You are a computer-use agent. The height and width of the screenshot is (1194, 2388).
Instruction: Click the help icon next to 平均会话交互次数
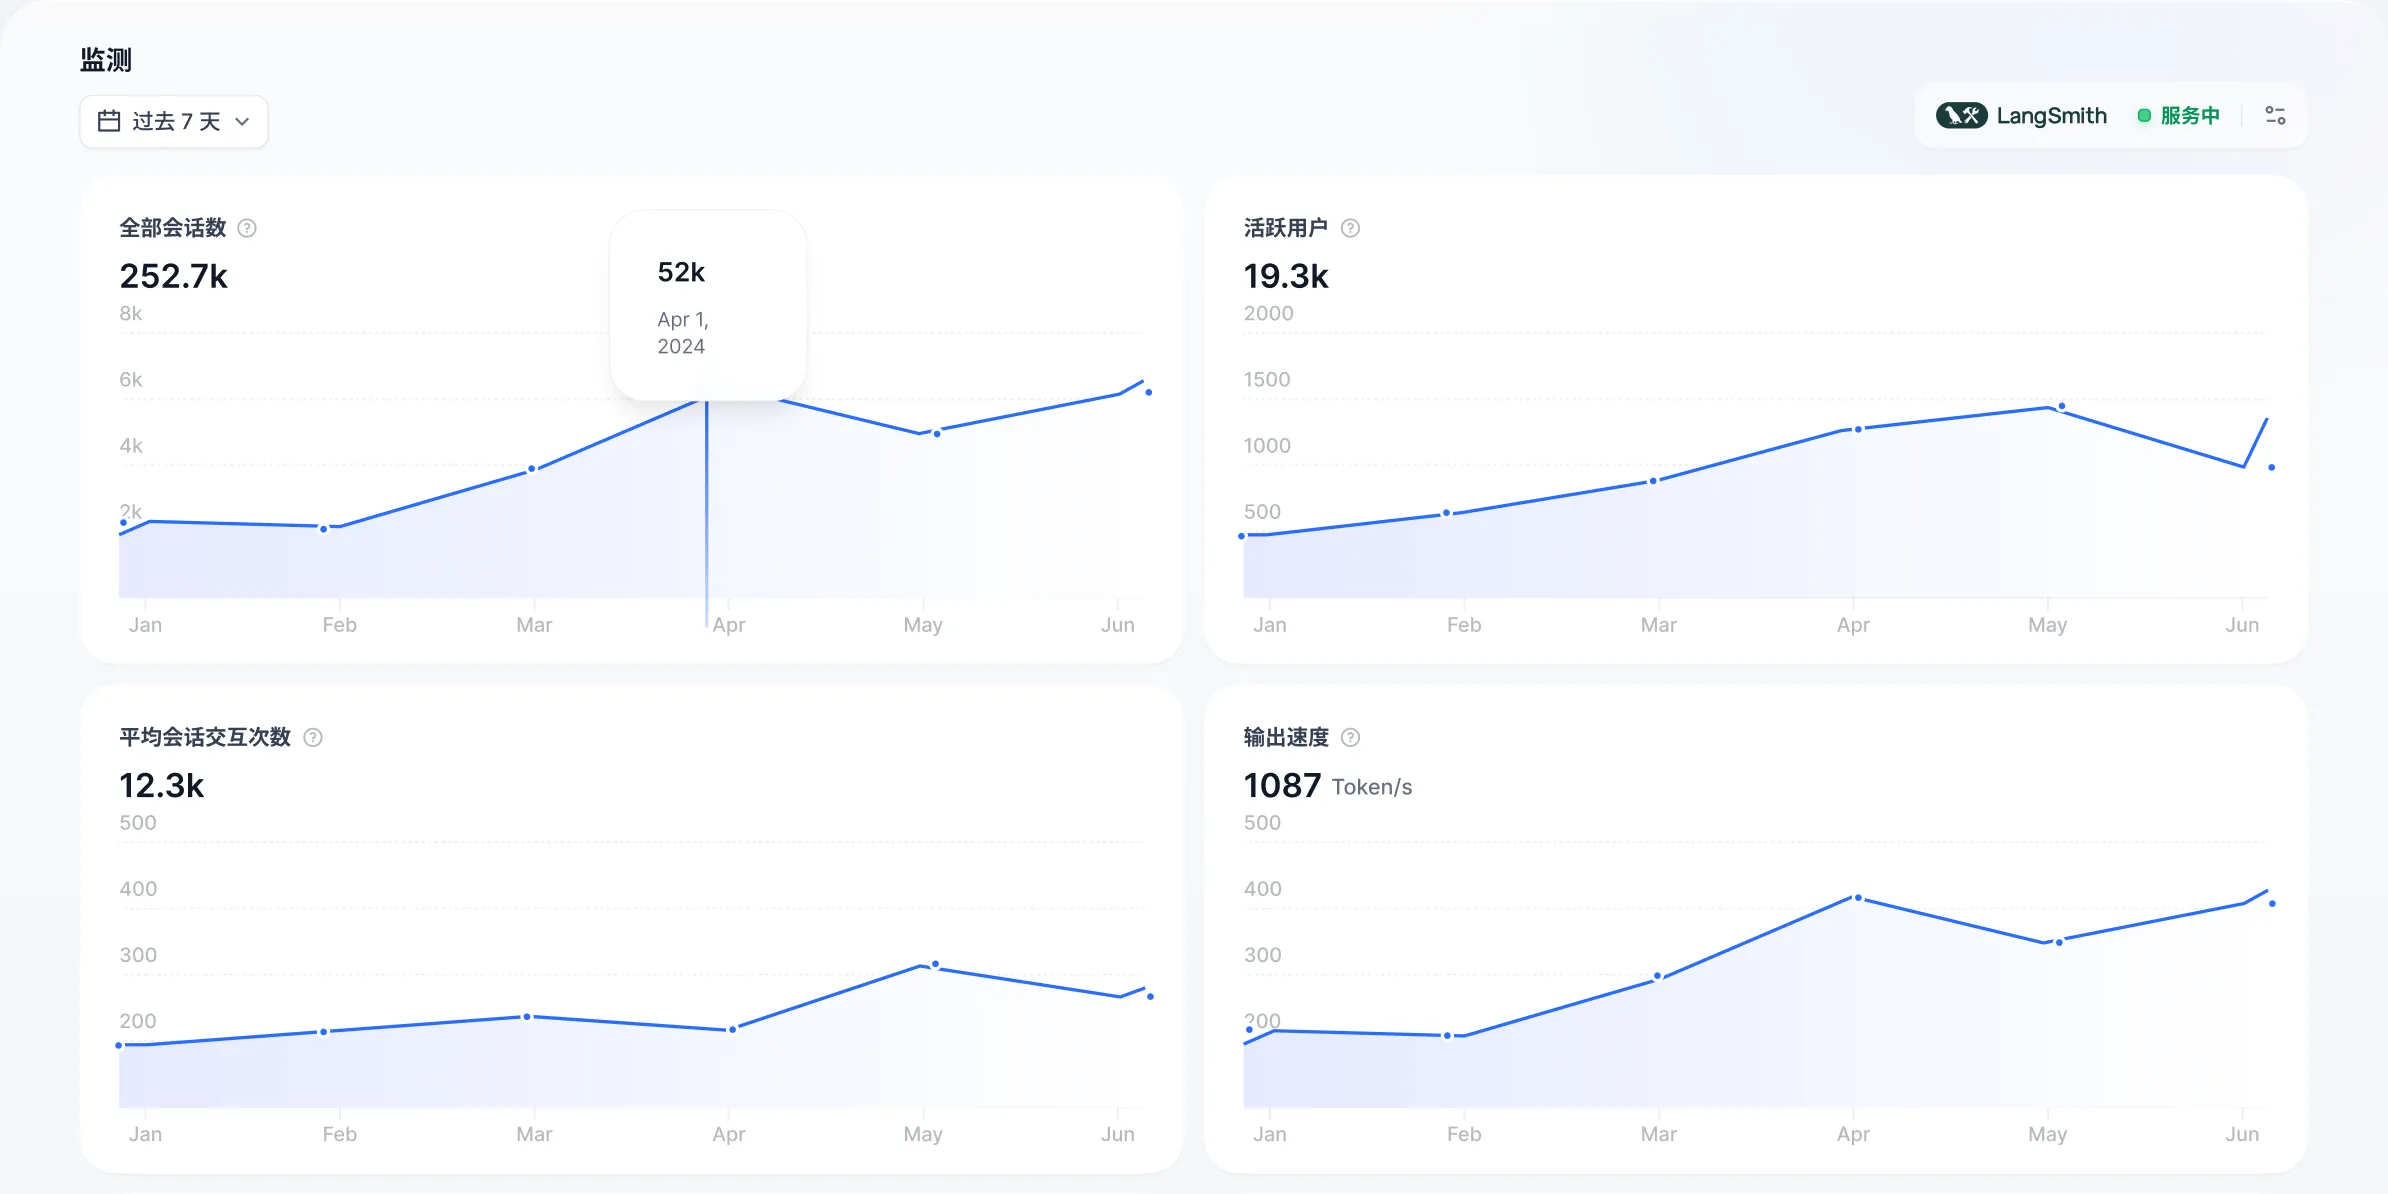(313, 738)
